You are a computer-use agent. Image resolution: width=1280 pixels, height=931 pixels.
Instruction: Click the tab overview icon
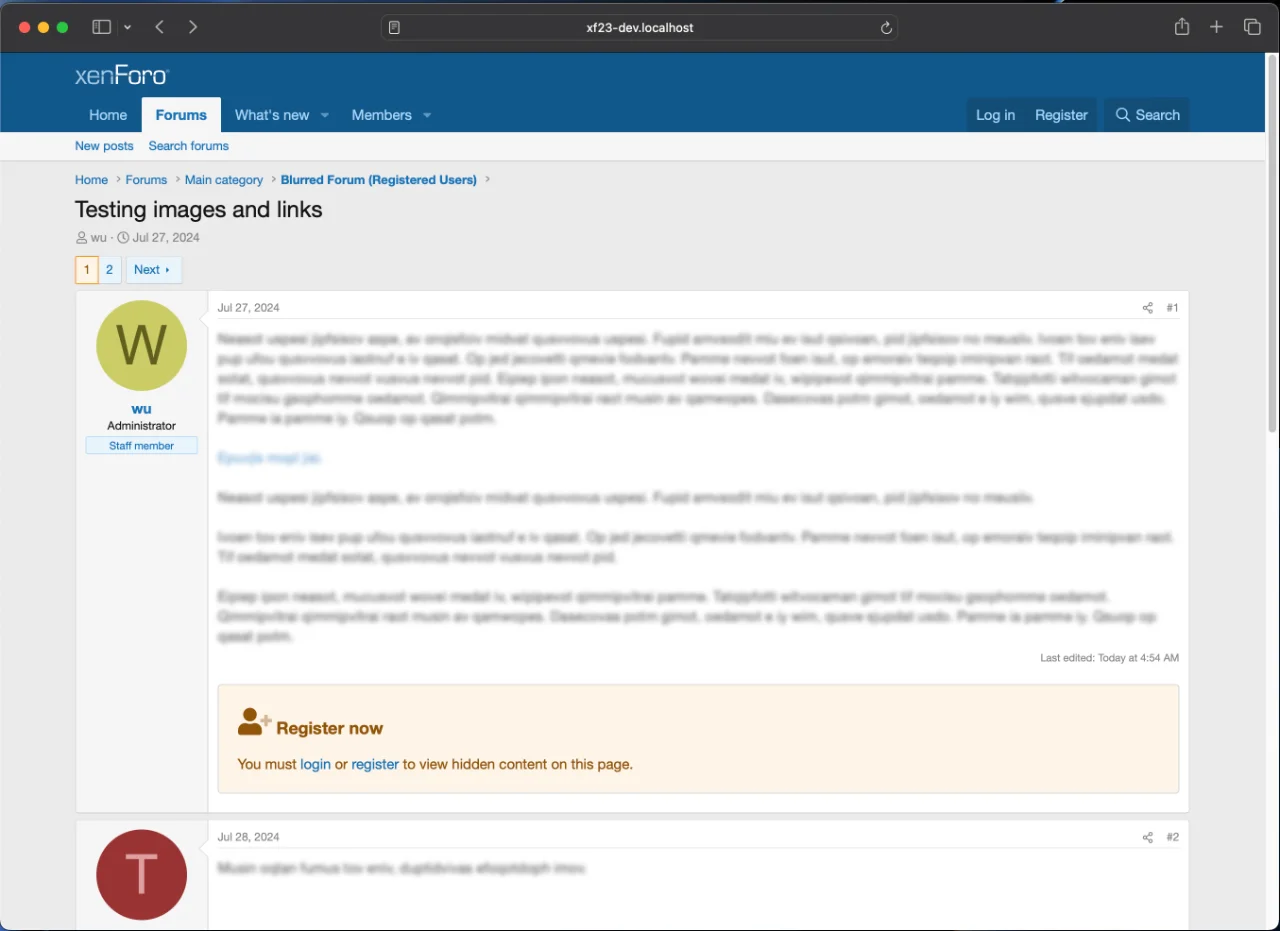tap(1252, 27)
